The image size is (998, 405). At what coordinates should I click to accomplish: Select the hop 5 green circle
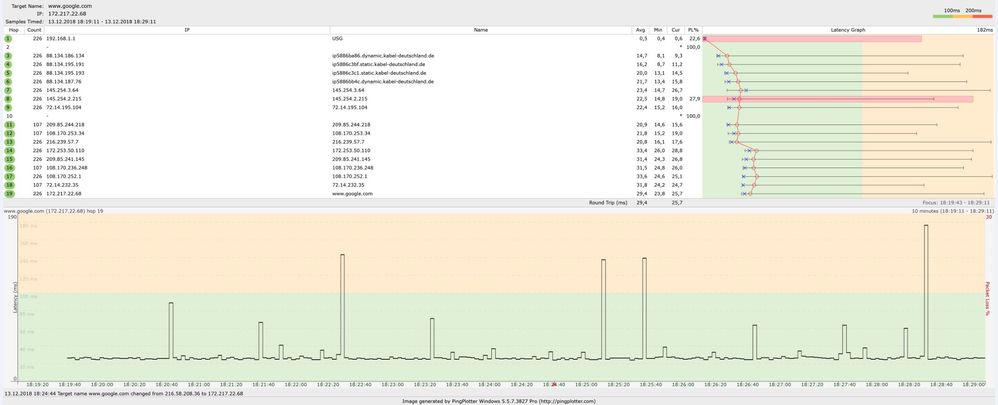[8, 73]
